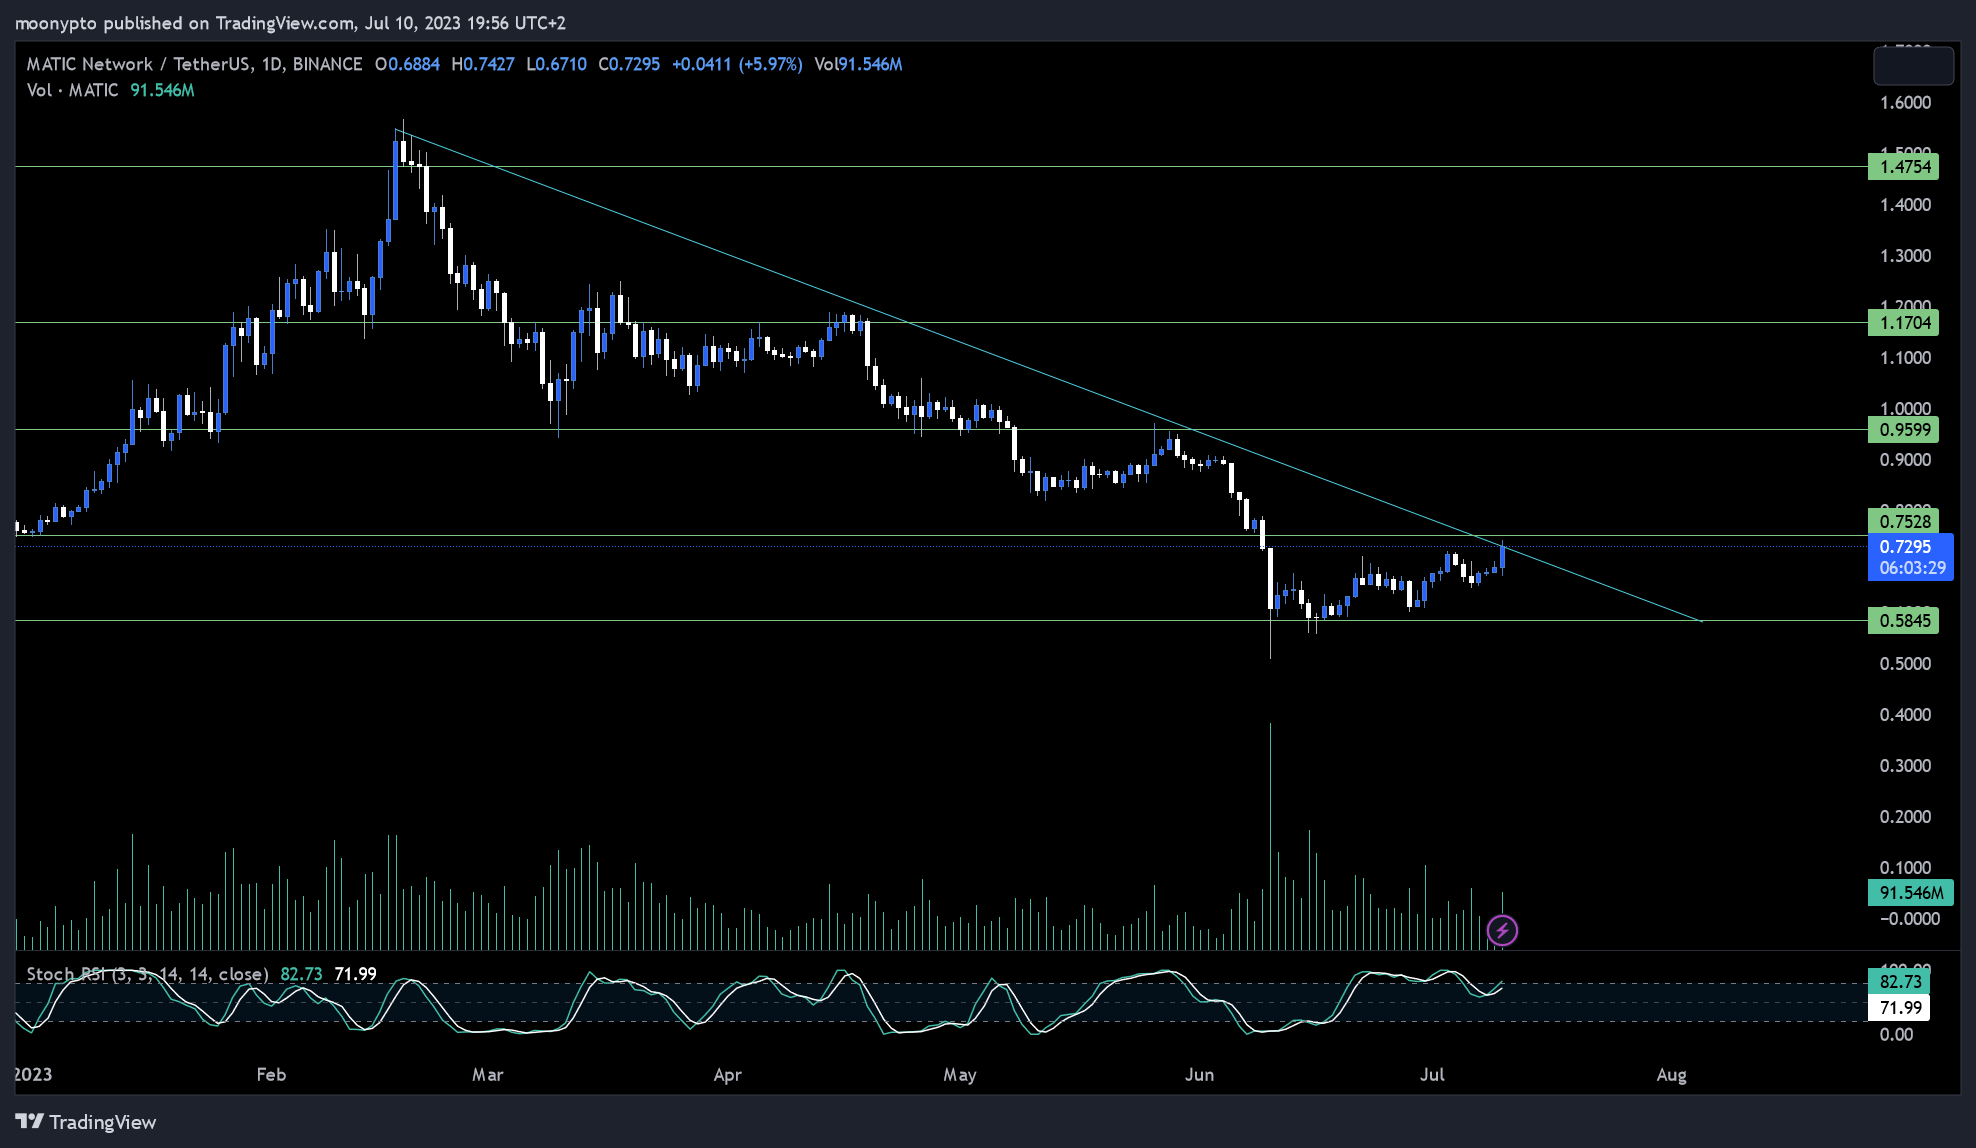
Task: Click the purple lightning bolt event icon
Action: tap(1502, 931)
